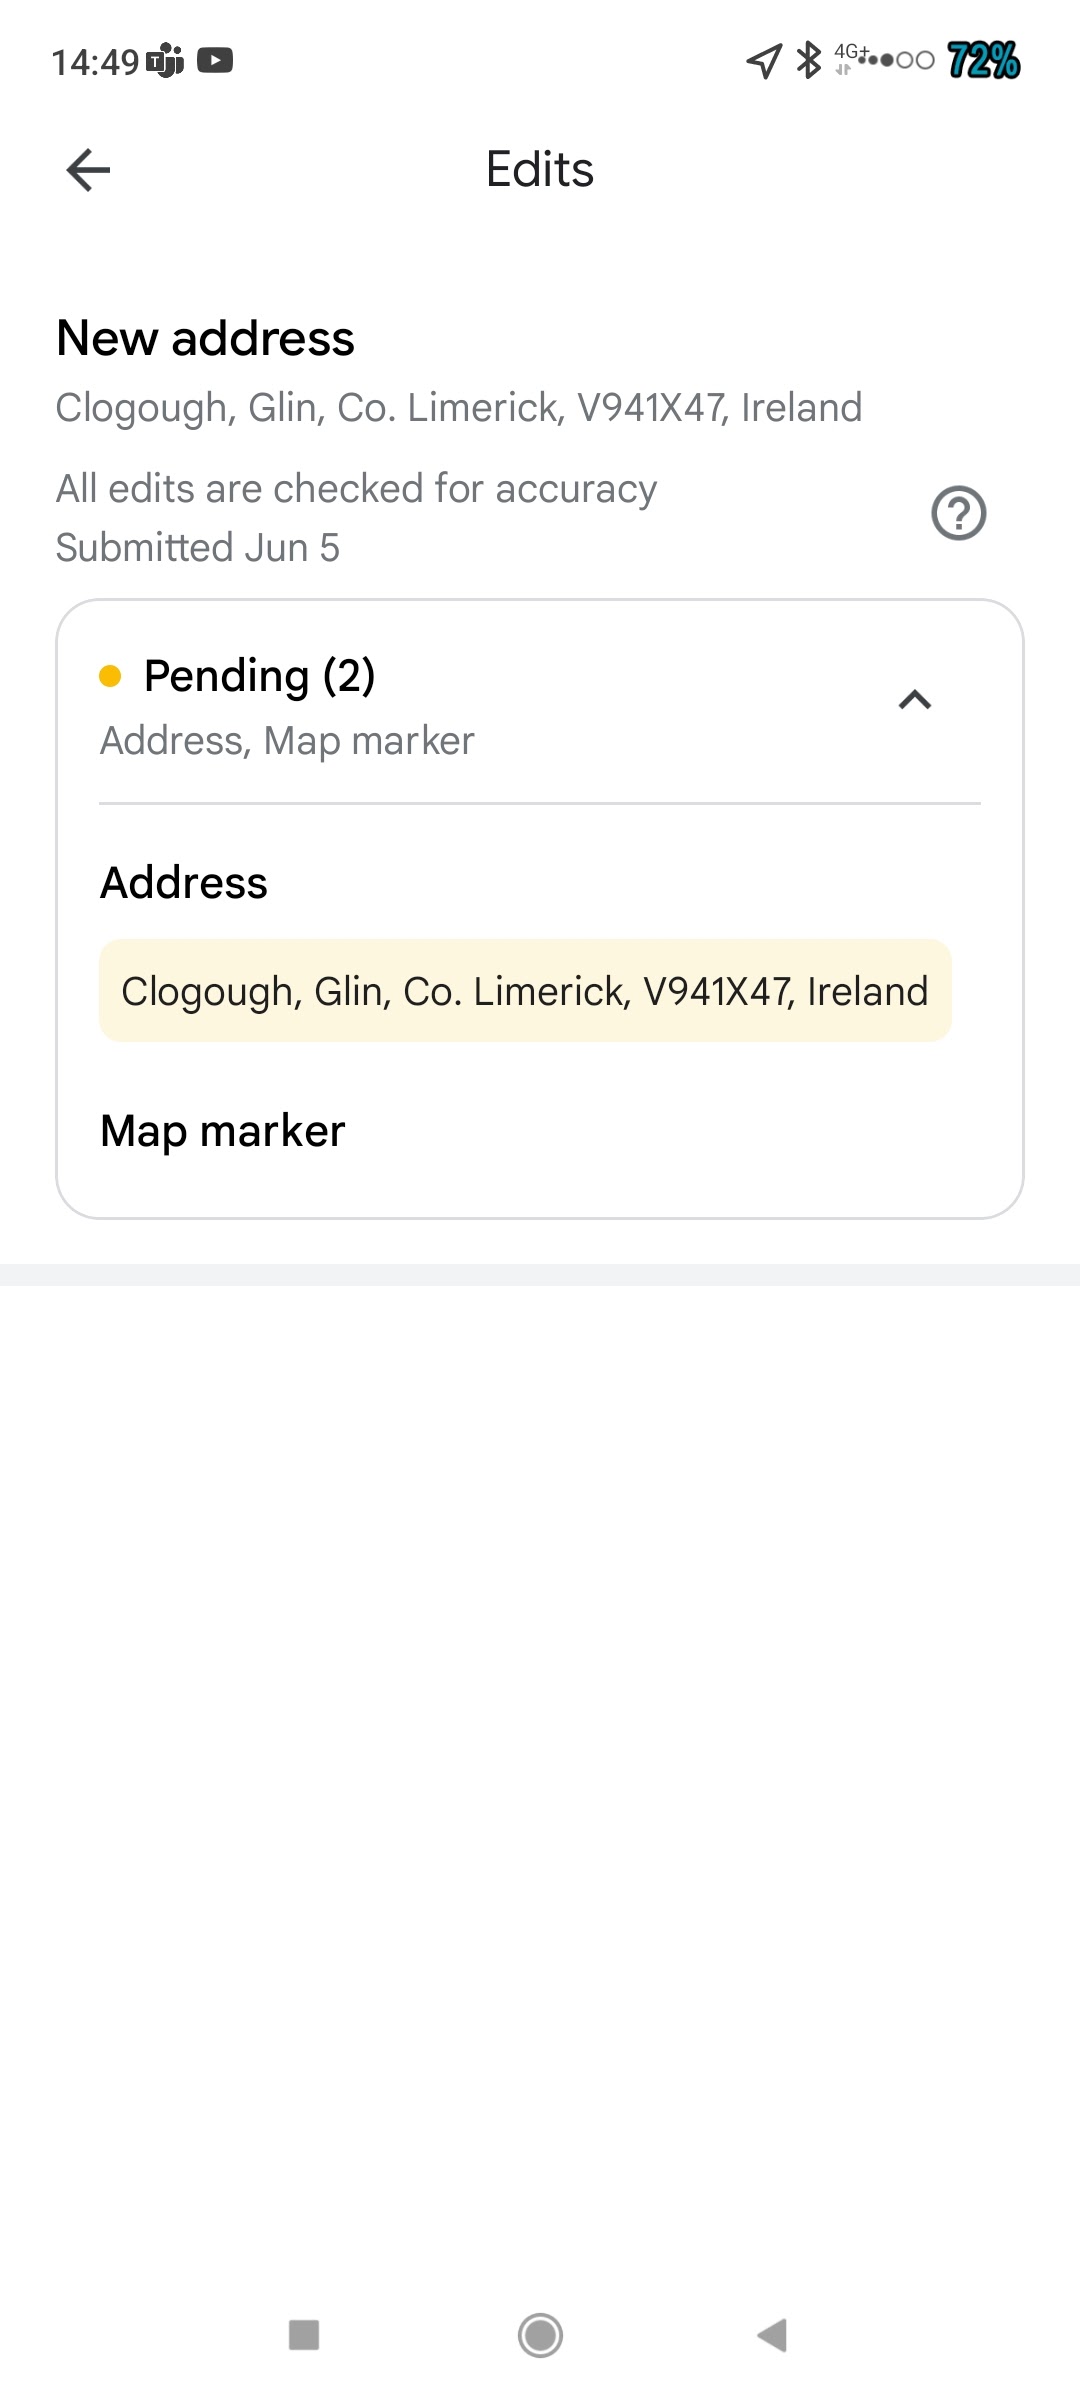Image resolution: width=1080 pixels, height=2400 pixels.
Task: Tap the Android home circle button
Action: point(540,2336)
